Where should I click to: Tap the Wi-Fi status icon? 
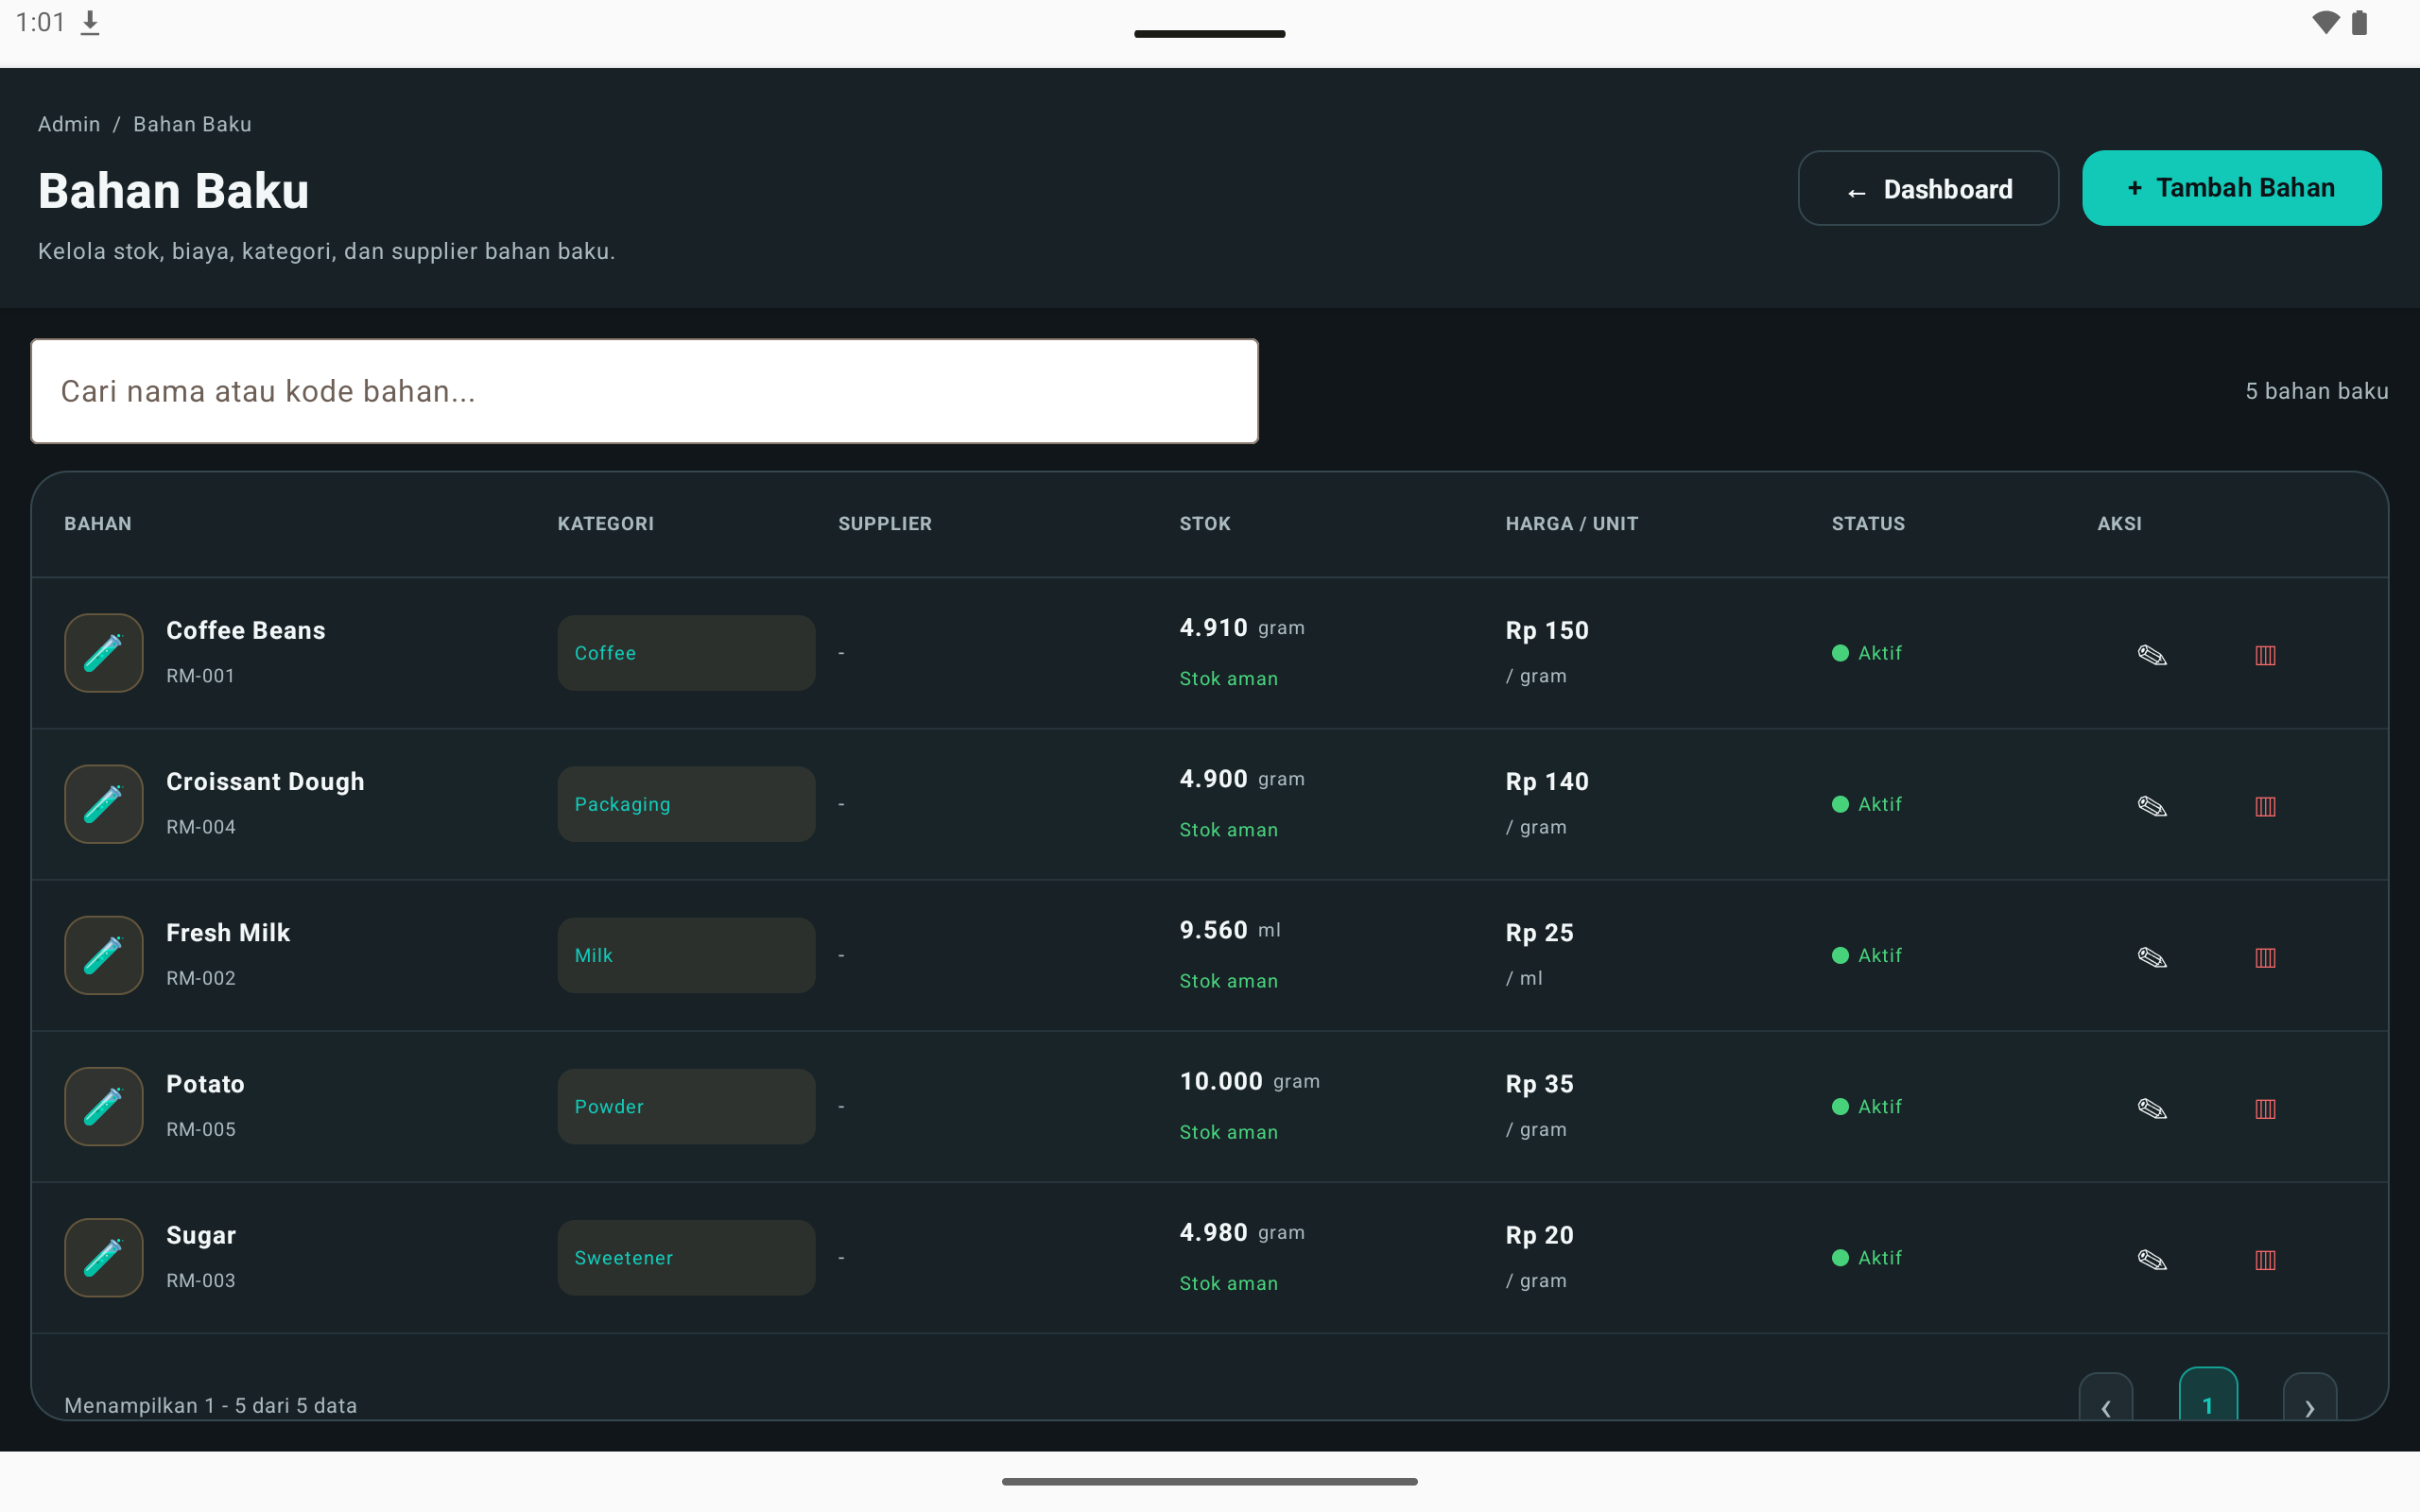(2326, 22)
